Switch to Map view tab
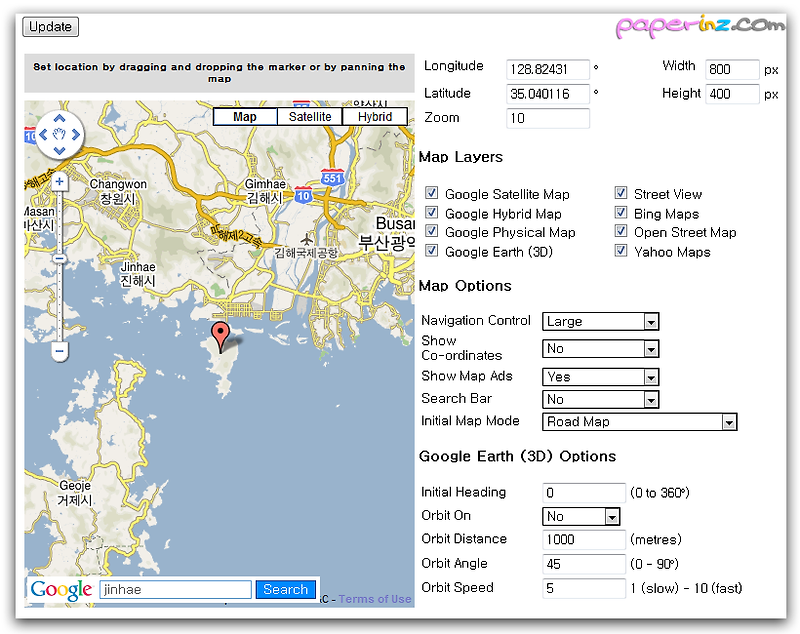The image size is (800, 634). pyautogui.click(x=245, y=117)
